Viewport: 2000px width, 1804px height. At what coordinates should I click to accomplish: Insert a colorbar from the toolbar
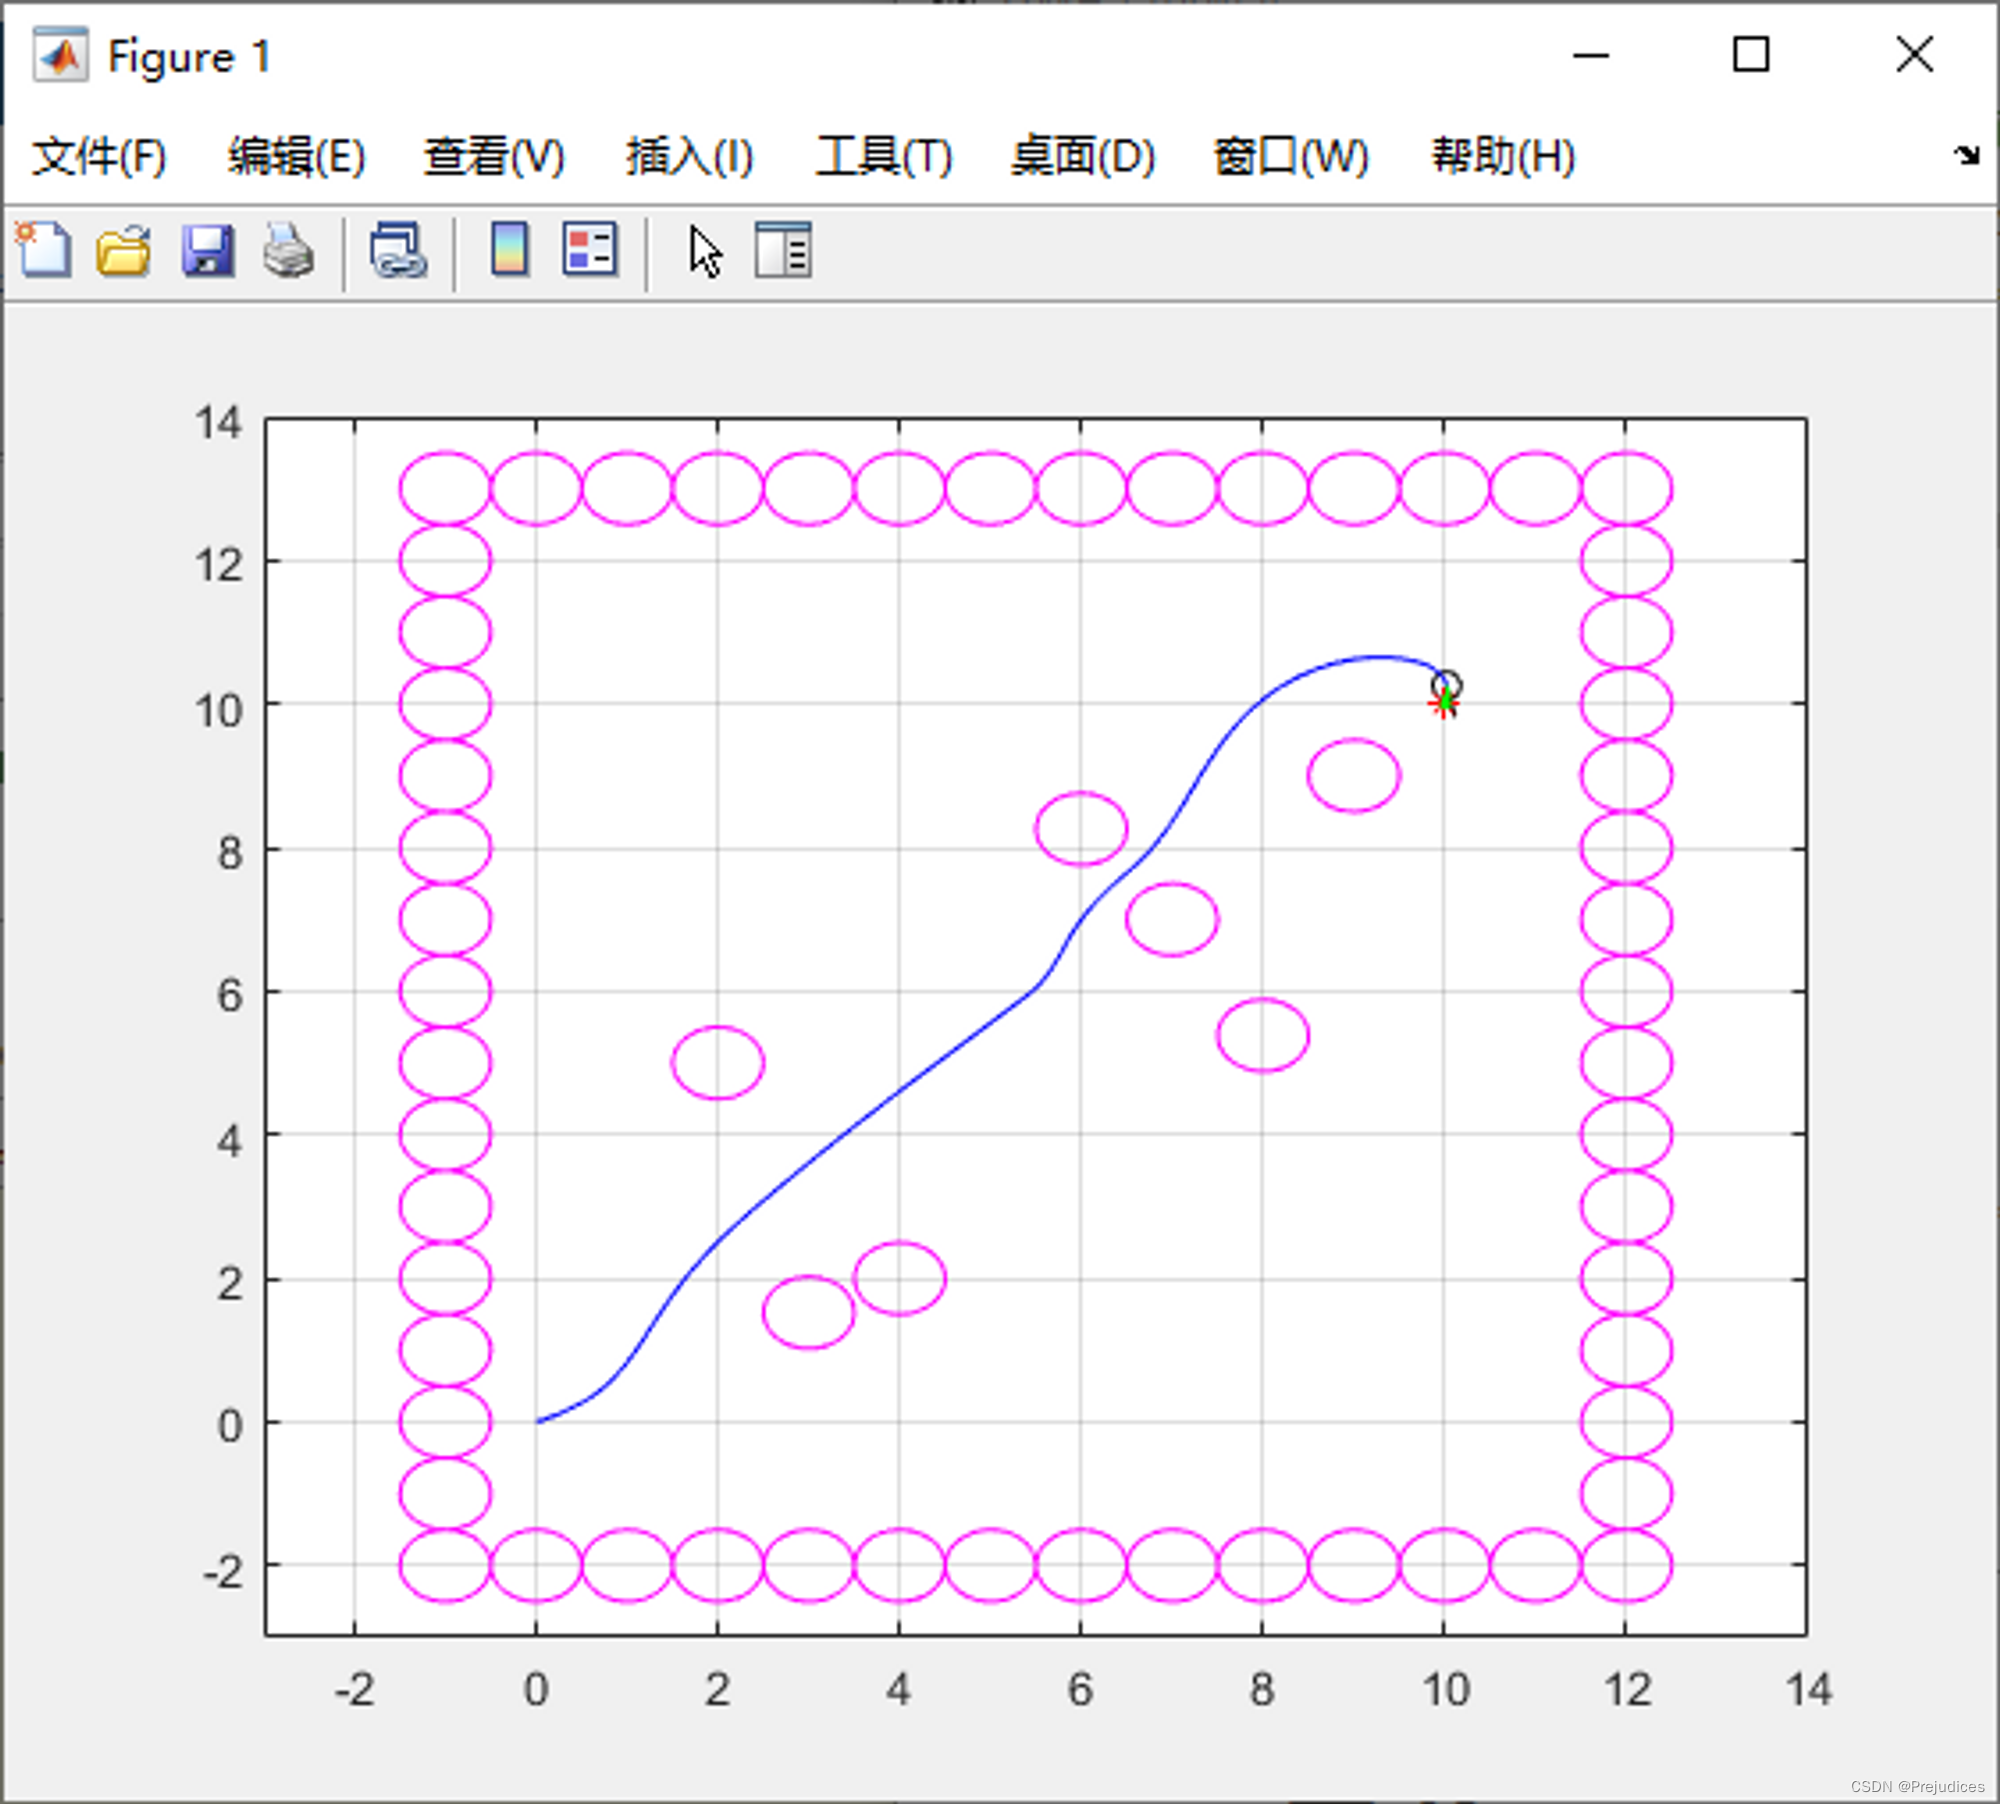510,249
